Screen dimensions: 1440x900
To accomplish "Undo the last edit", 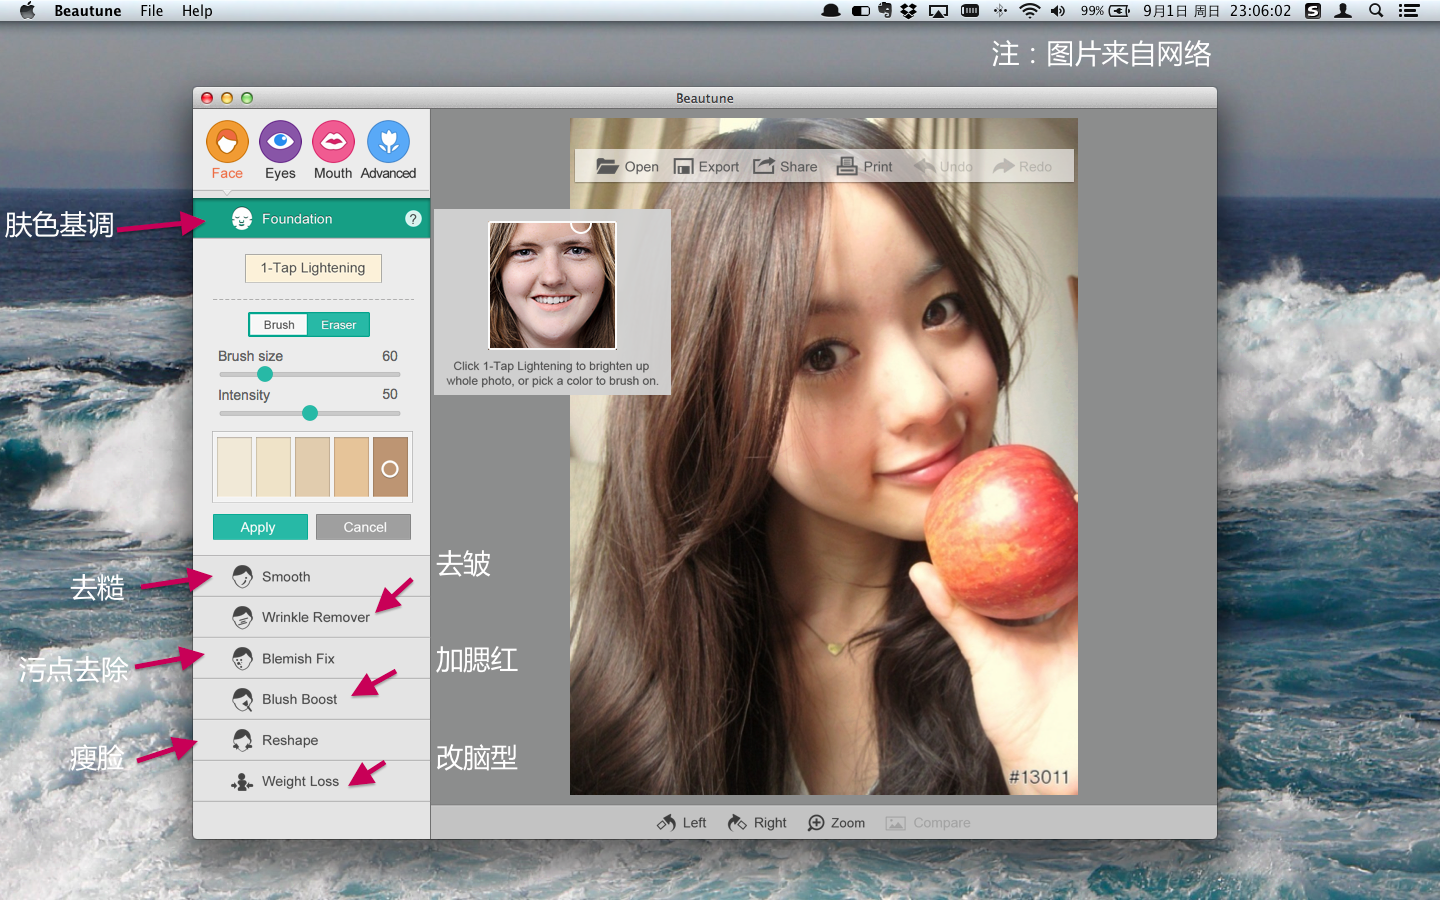I will (943, 166).
